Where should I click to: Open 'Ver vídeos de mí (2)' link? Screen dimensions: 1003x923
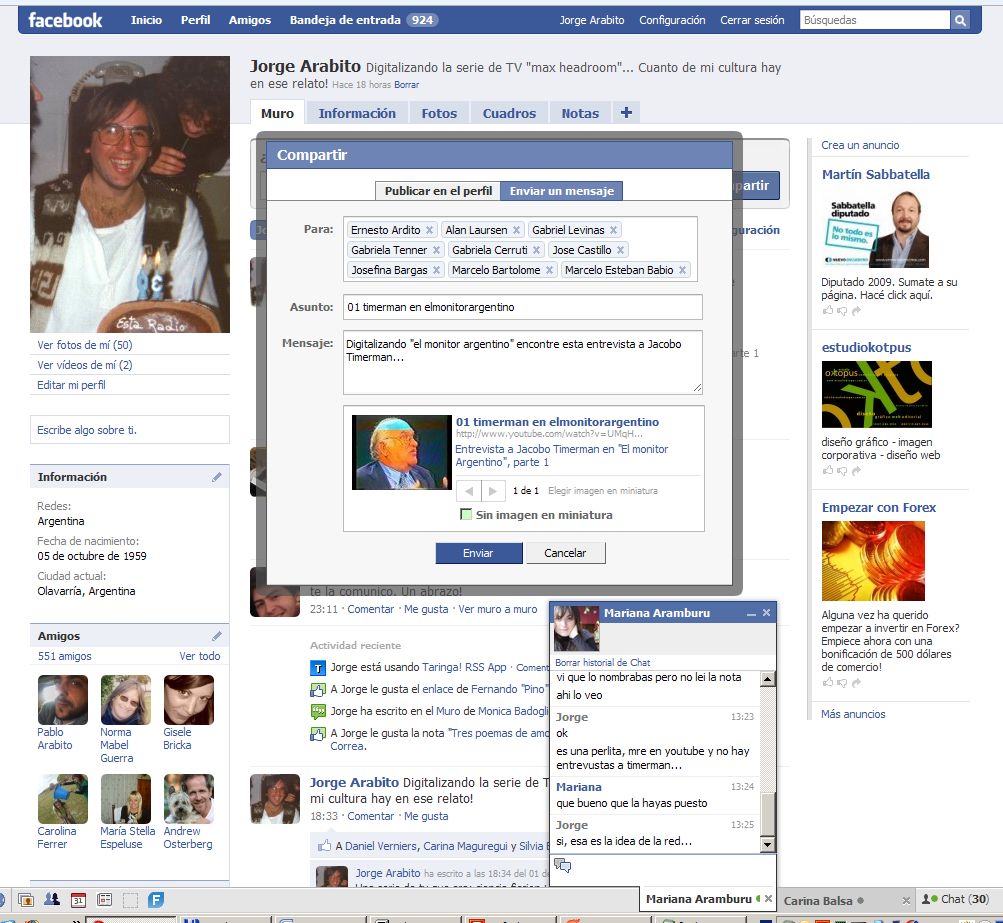tap(84, 365)
